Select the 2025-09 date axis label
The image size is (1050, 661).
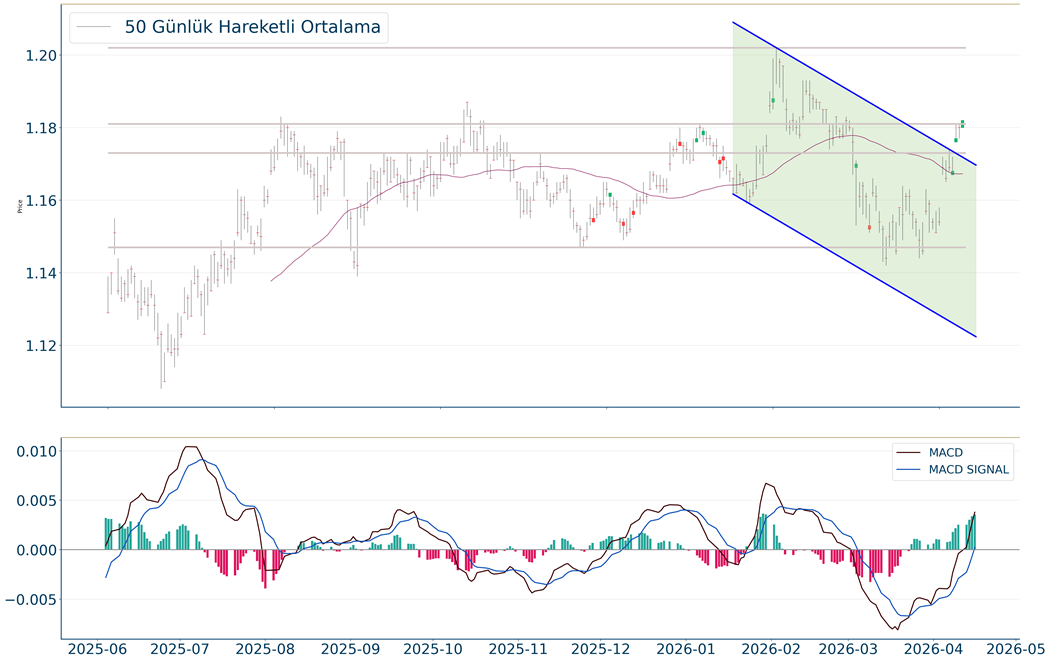click(x=352, y=649)
